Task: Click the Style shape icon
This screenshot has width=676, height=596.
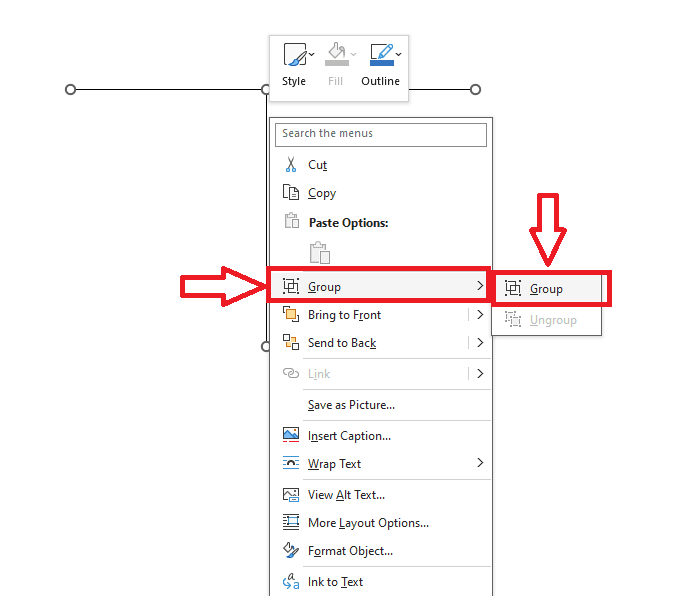Action: (x=292, y=55)
